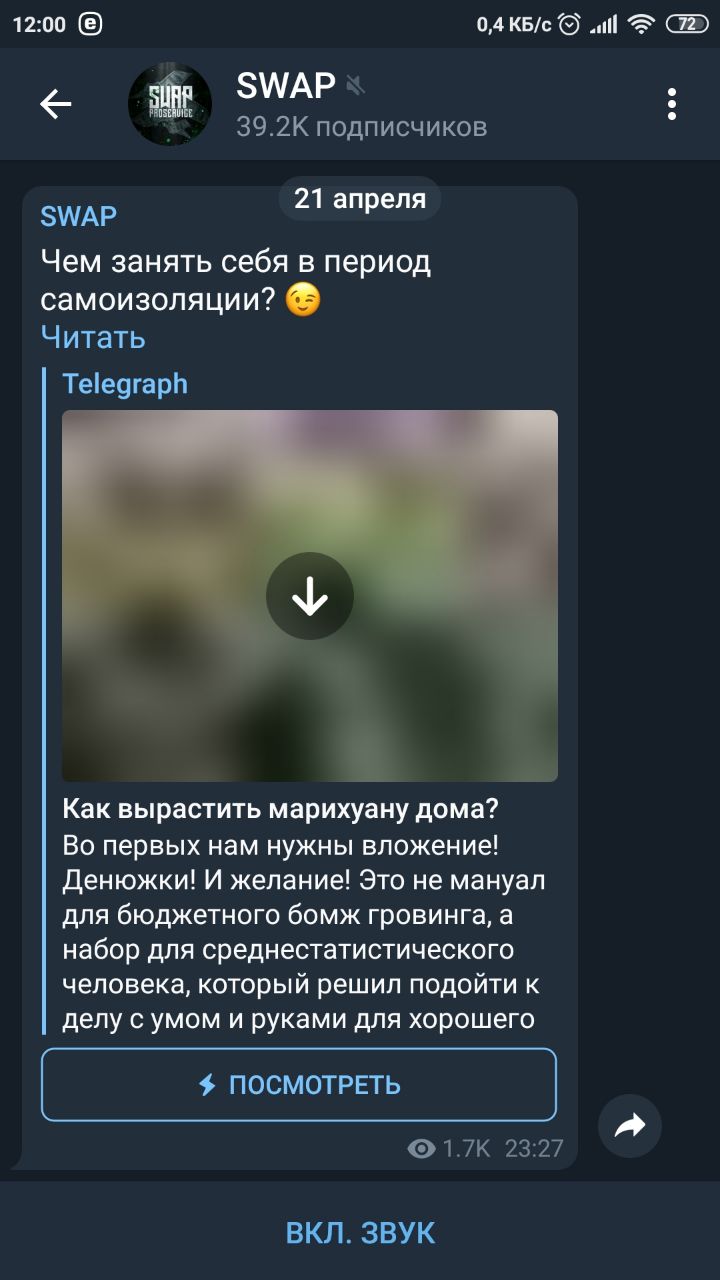Open the Читать link

point(93,337)
